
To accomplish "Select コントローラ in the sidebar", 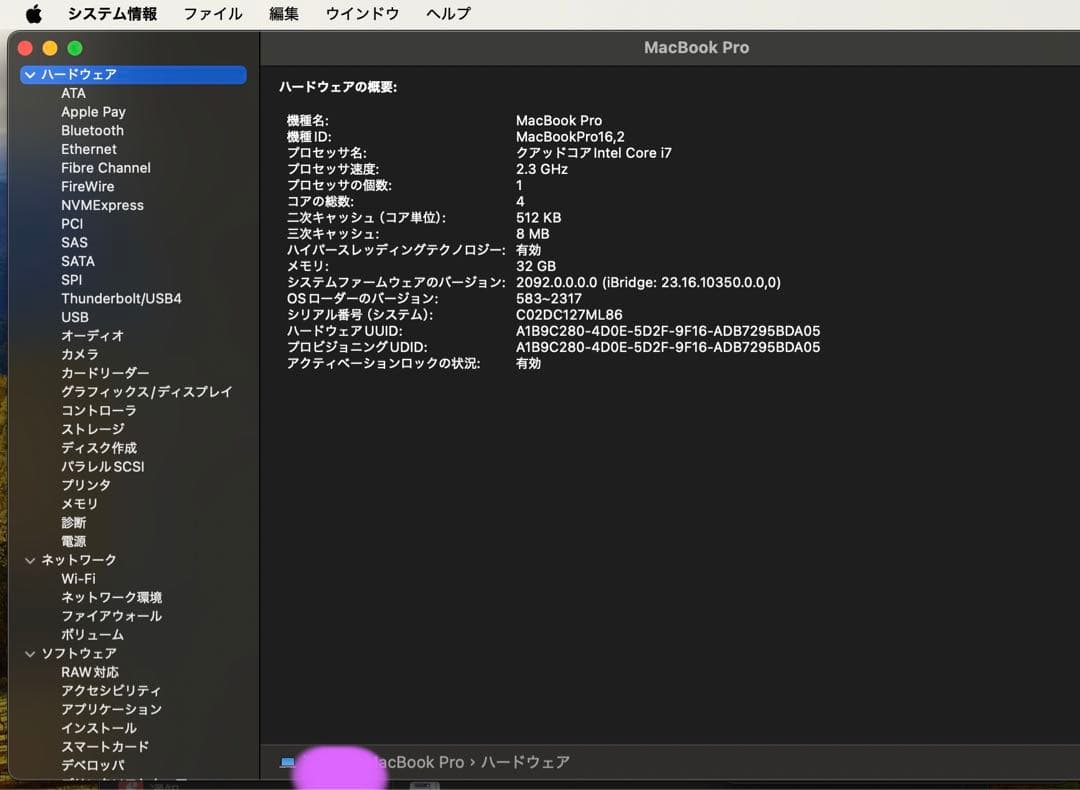I will click(98, 410).
